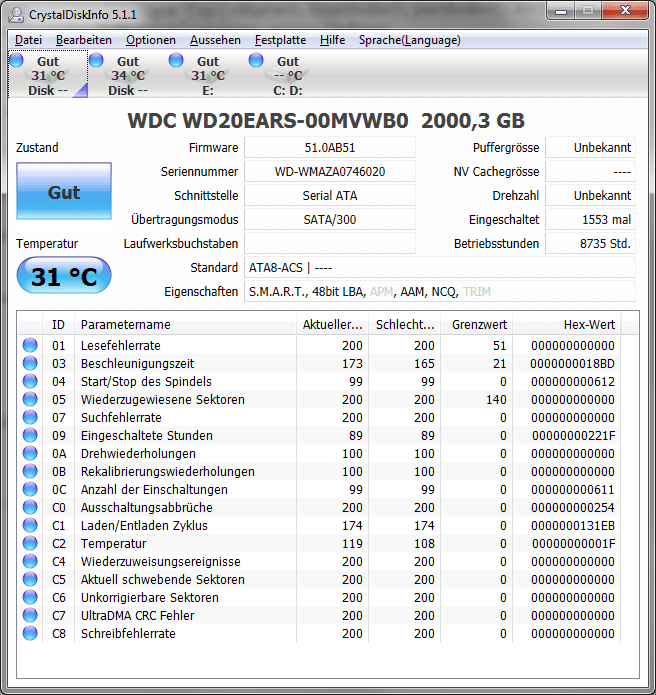The height and width of the screenshot is (695, 656).
Task: Click the blue status orb of E: drive
Action: [176, 60]
